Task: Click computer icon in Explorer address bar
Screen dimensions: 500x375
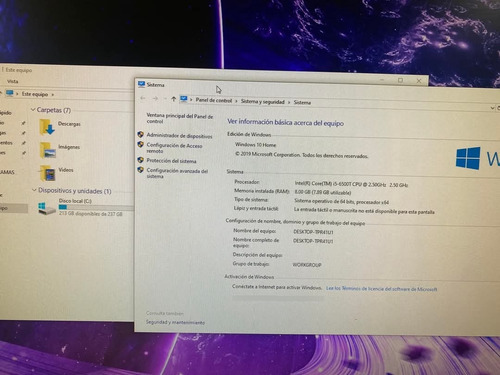Action: (x=10, y=93)
